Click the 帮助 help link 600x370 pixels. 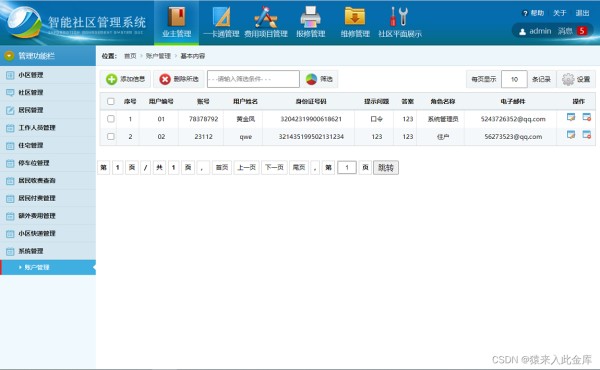click(537, 13)
